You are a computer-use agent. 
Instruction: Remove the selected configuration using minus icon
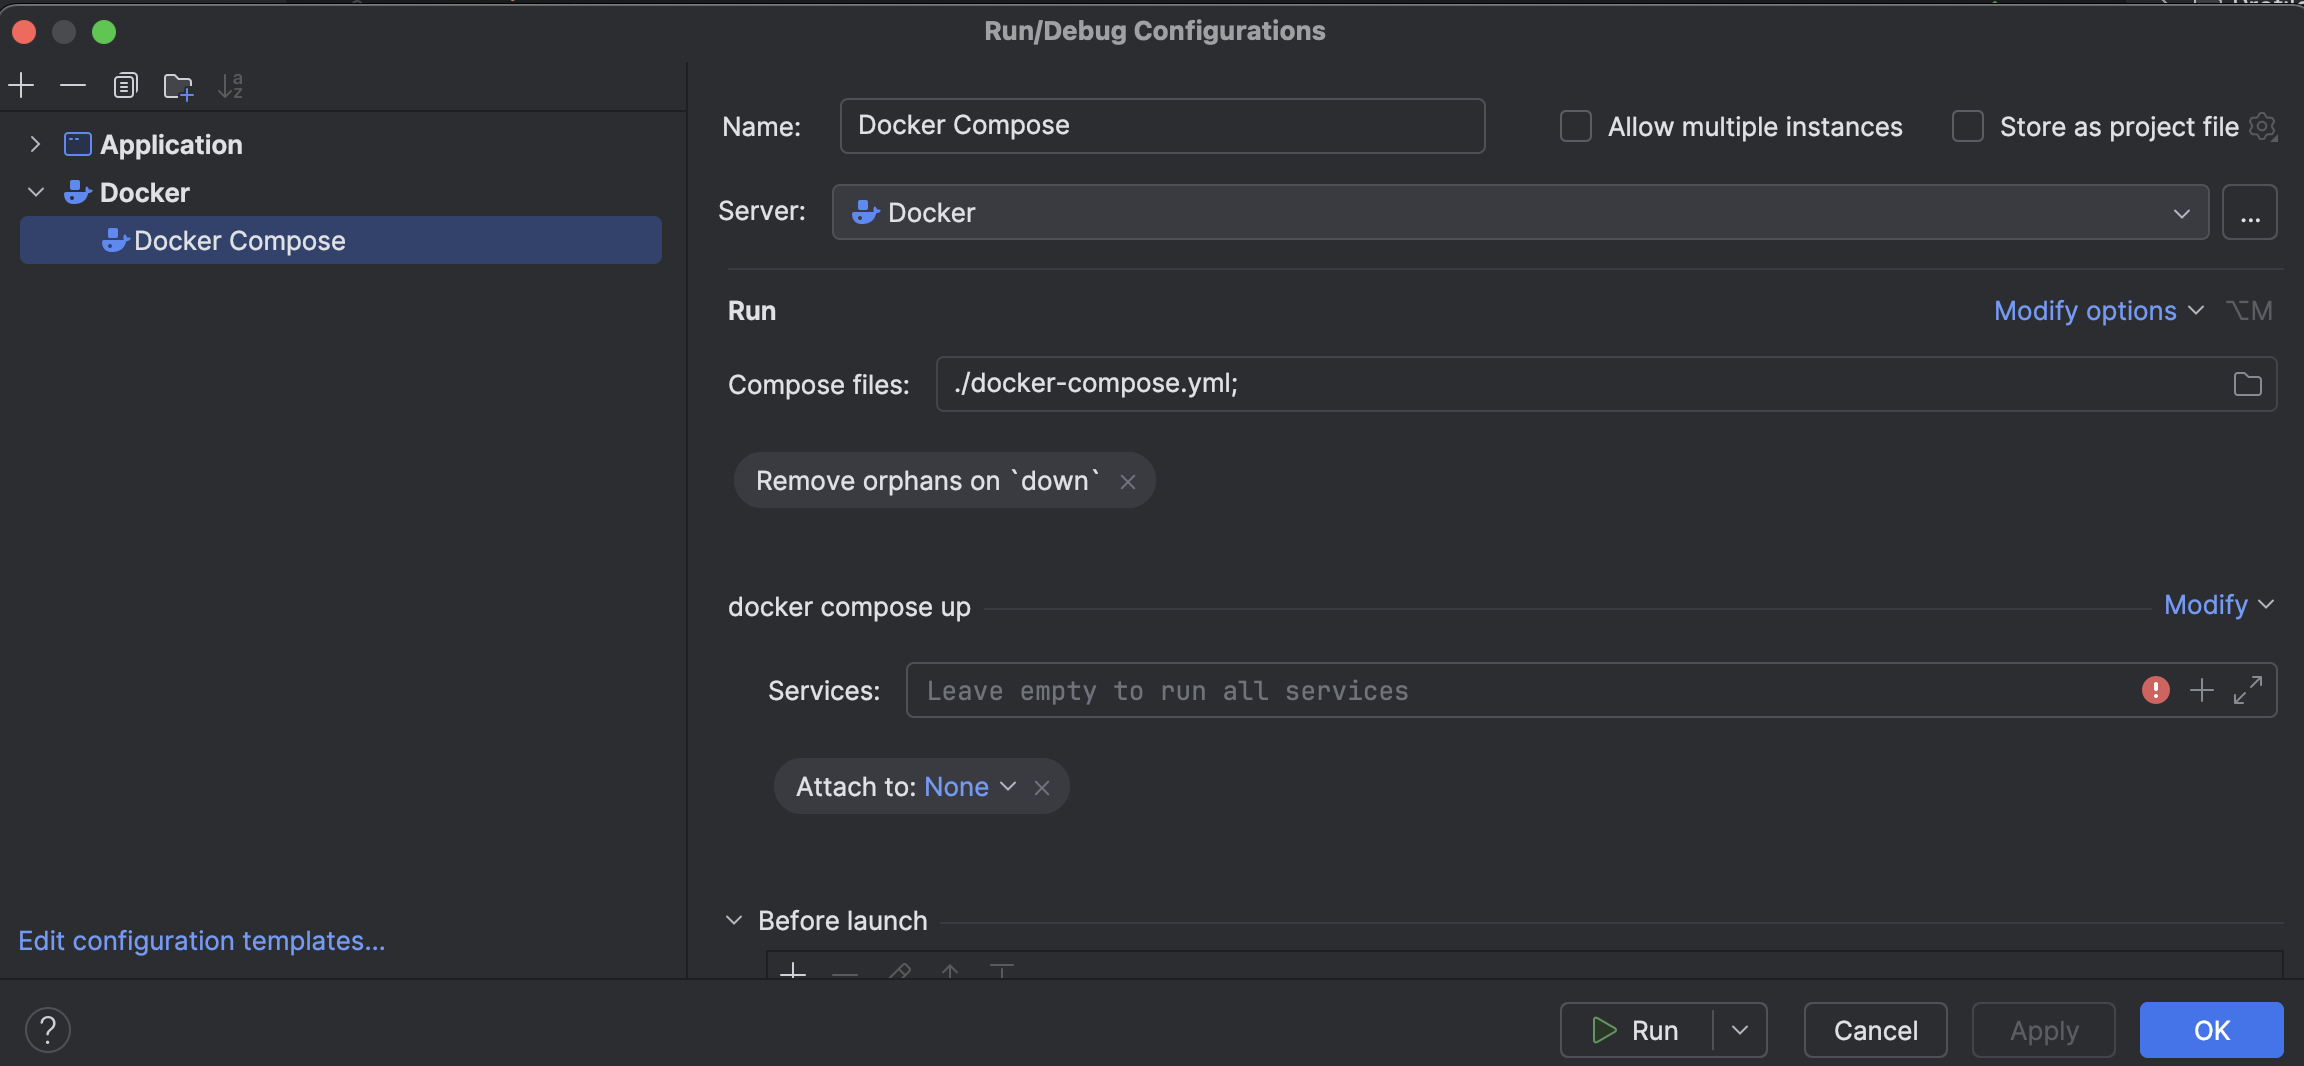[73, 85]
